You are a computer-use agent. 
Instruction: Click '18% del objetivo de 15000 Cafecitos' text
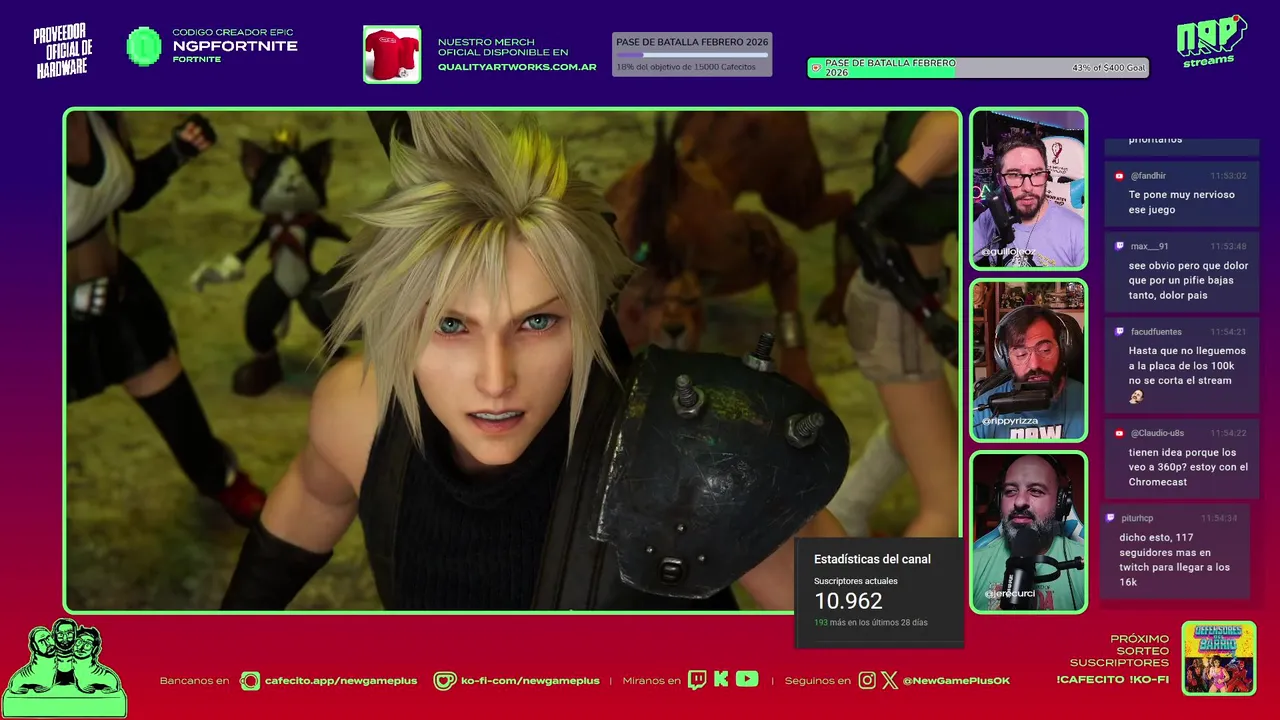click(686, 67)
